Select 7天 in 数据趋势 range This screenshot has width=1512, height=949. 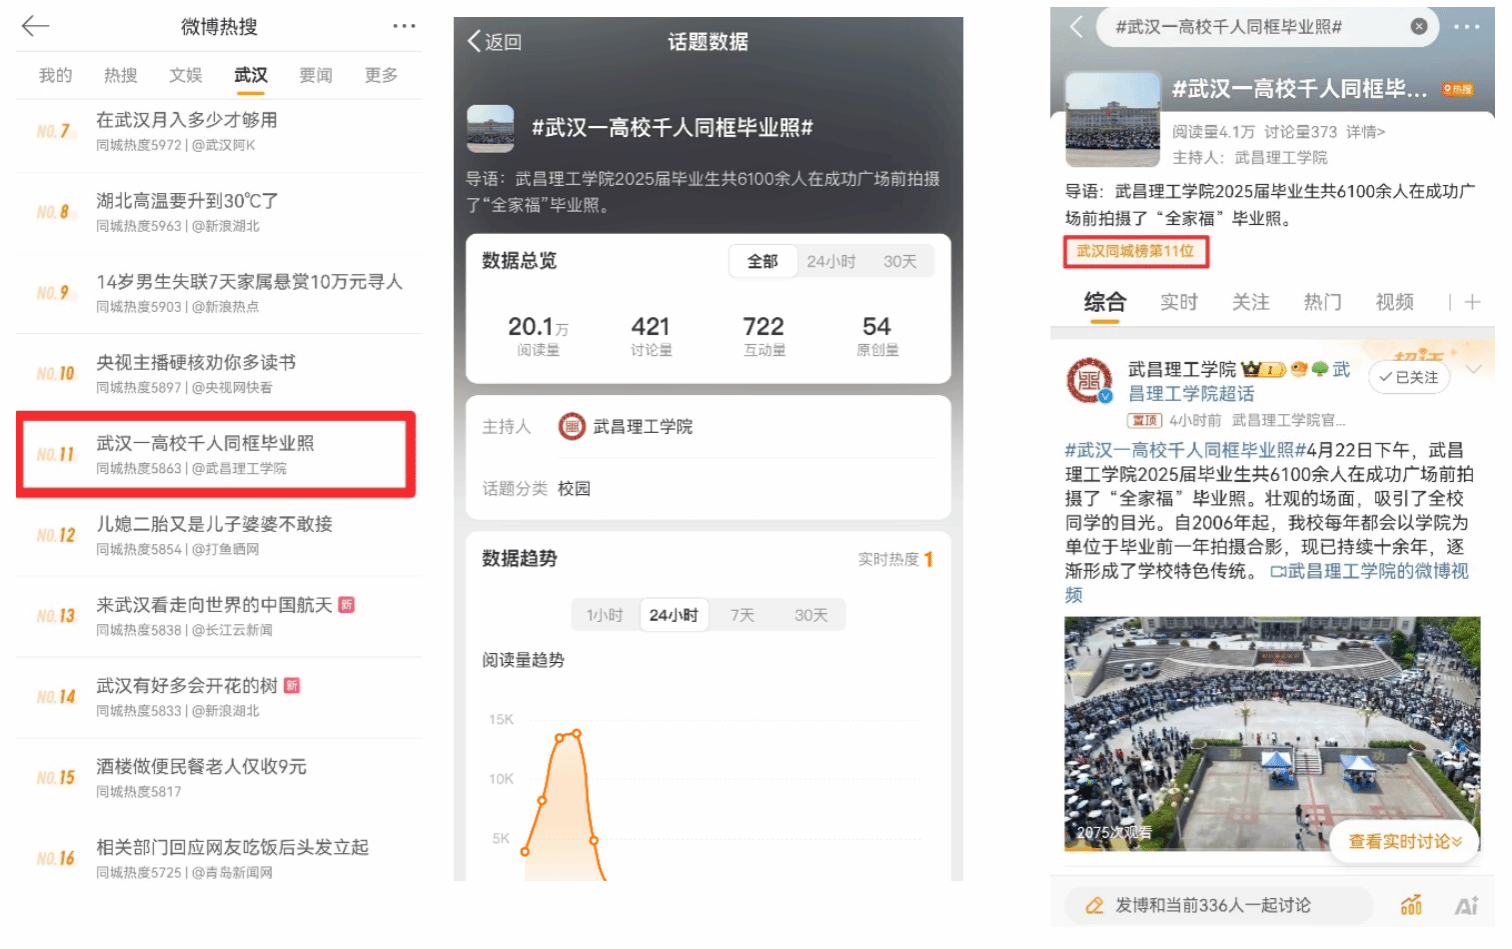(x=742, y=615)
